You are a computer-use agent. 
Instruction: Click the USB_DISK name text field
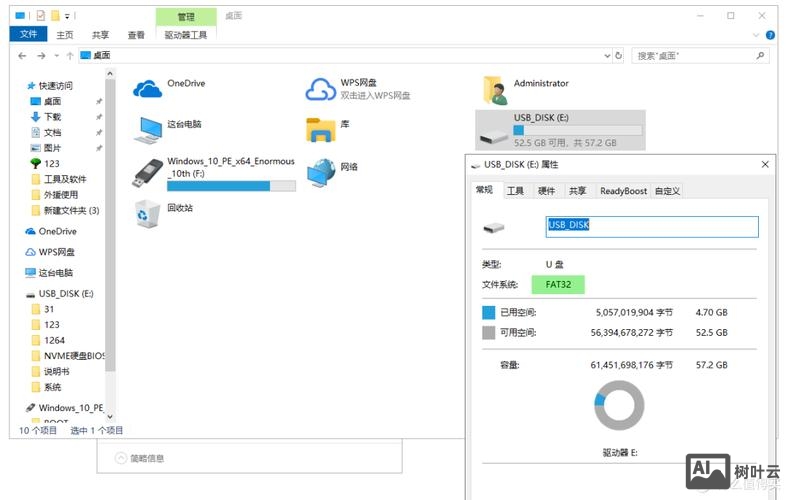coord(651,226)
